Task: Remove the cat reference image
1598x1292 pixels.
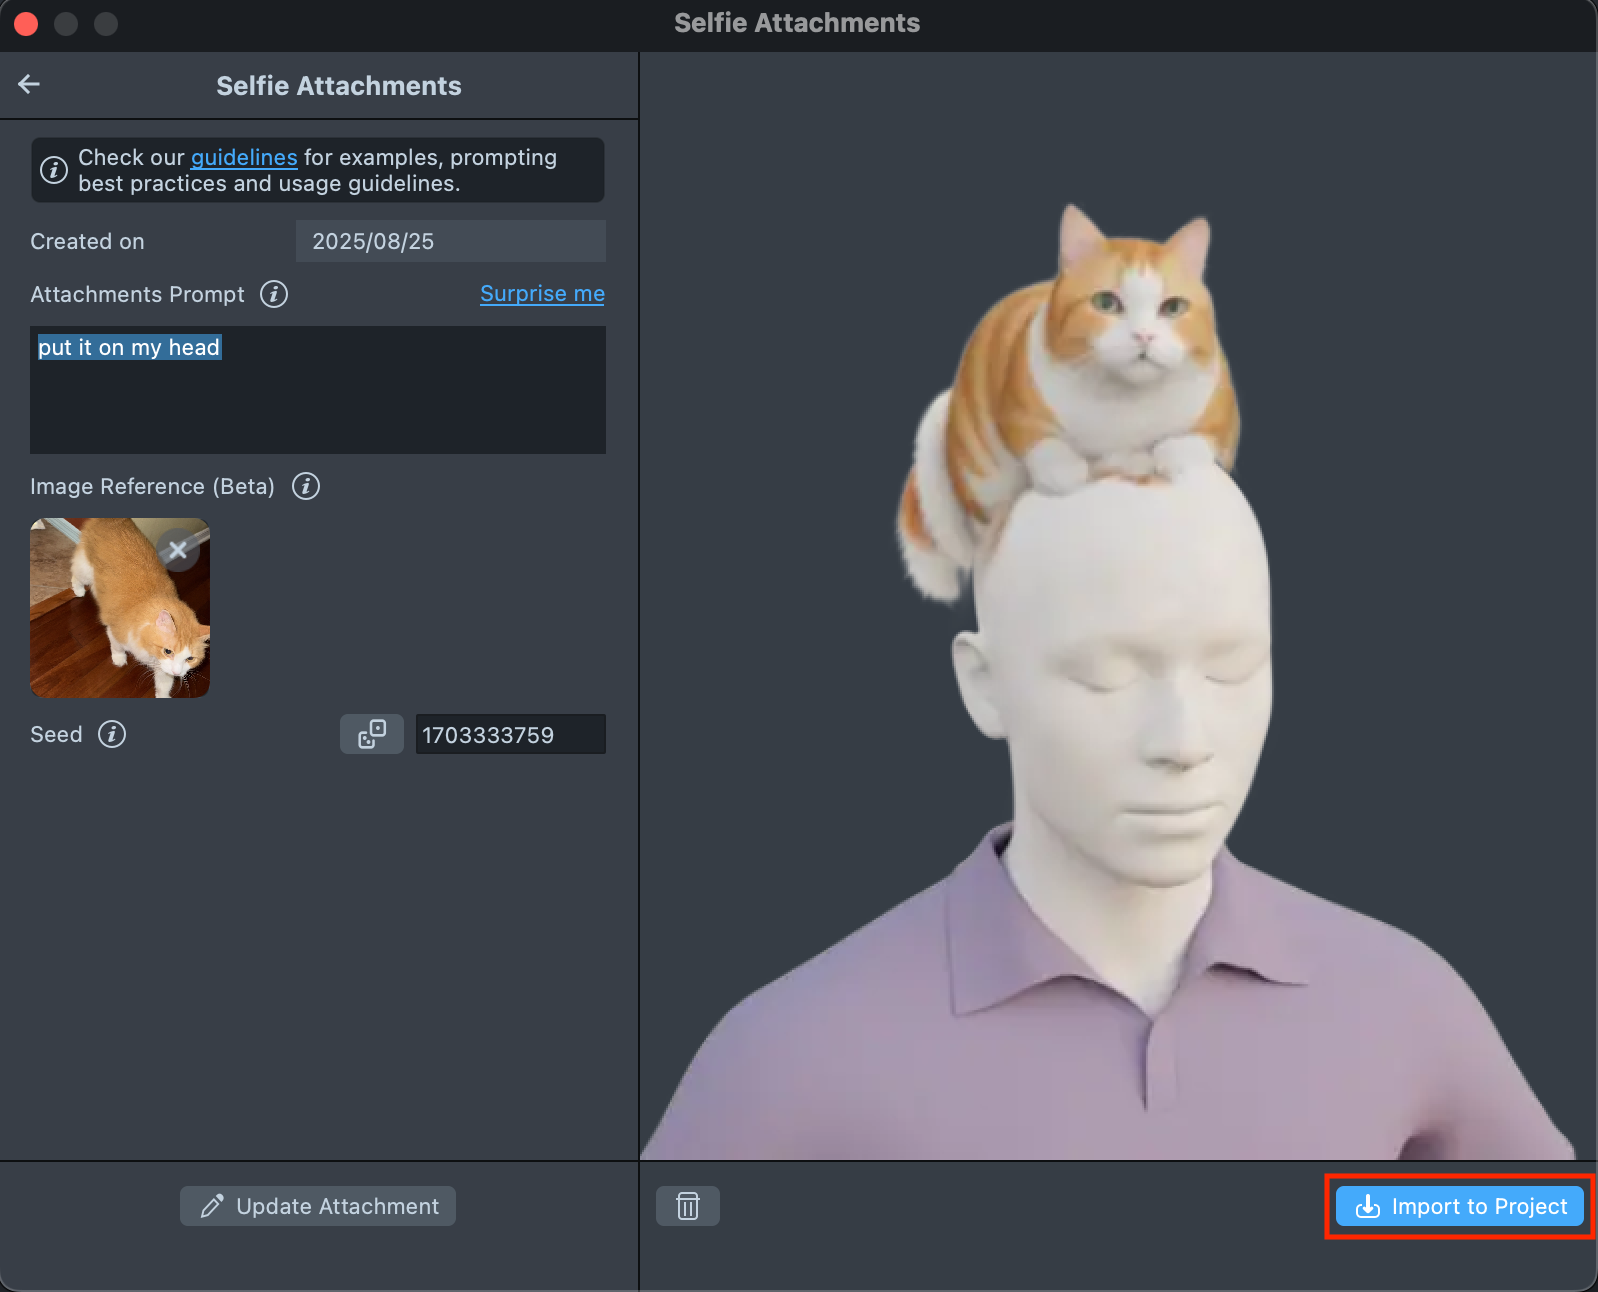Action: [178, 550]
